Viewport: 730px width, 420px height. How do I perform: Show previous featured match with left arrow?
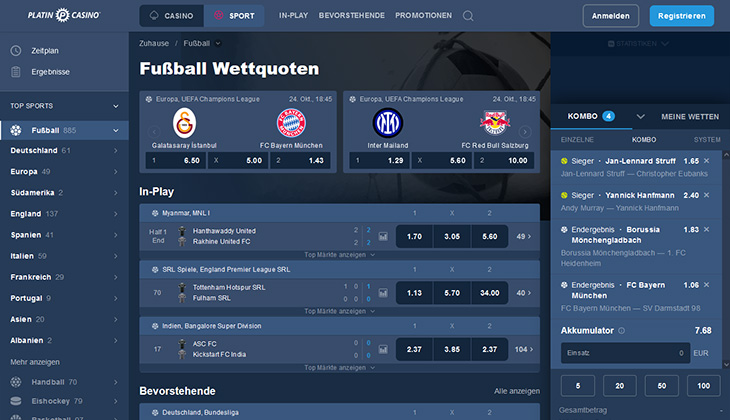(154, 132)
